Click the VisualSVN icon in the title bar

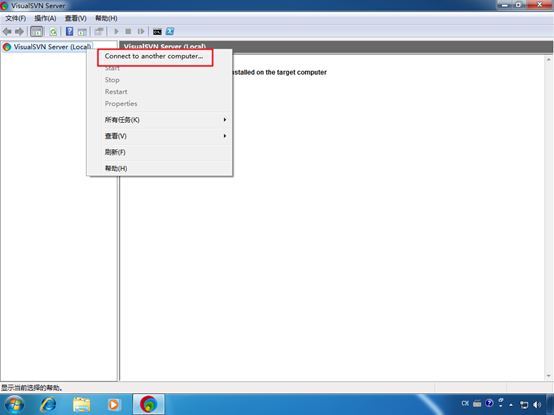click(4, 6)
